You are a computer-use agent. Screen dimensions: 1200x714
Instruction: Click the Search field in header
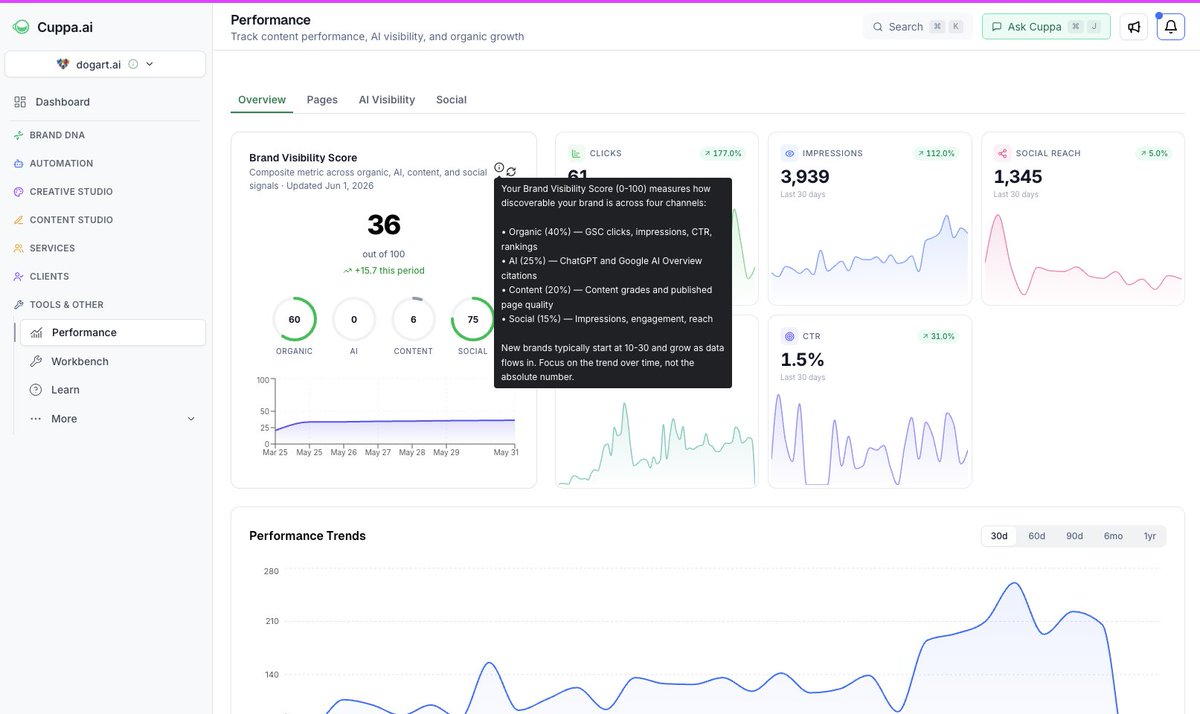(917, 27)
